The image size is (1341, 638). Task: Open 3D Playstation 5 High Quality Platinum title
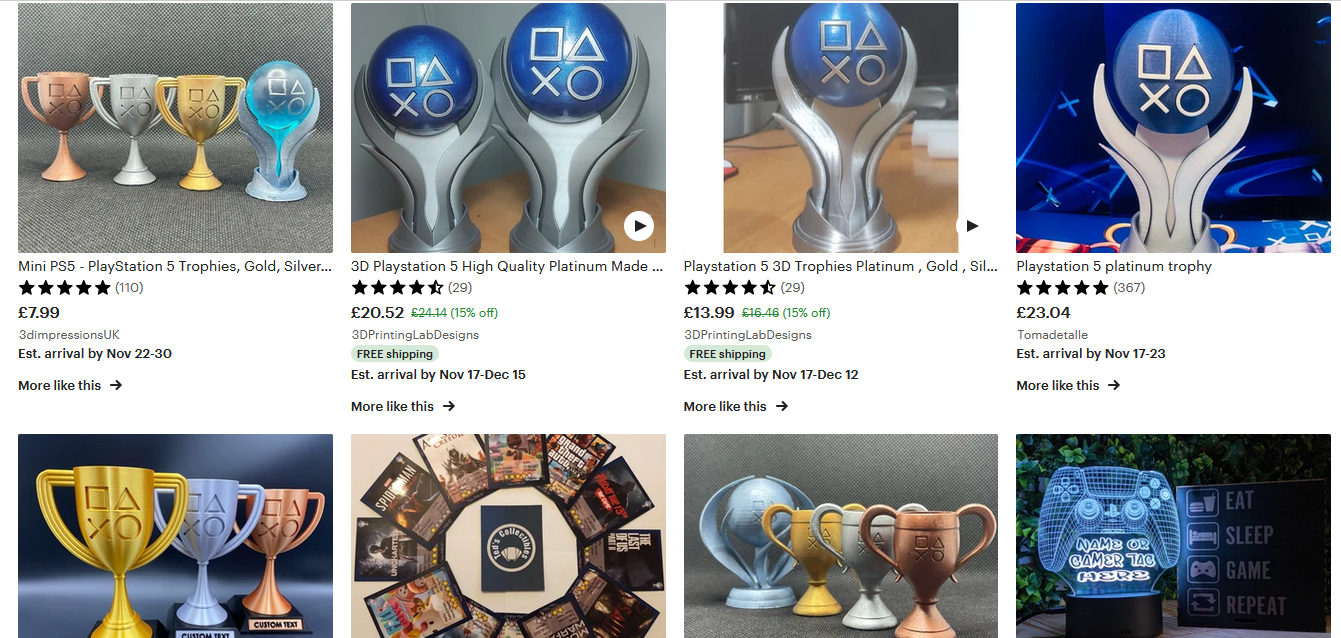coord(507,266)
